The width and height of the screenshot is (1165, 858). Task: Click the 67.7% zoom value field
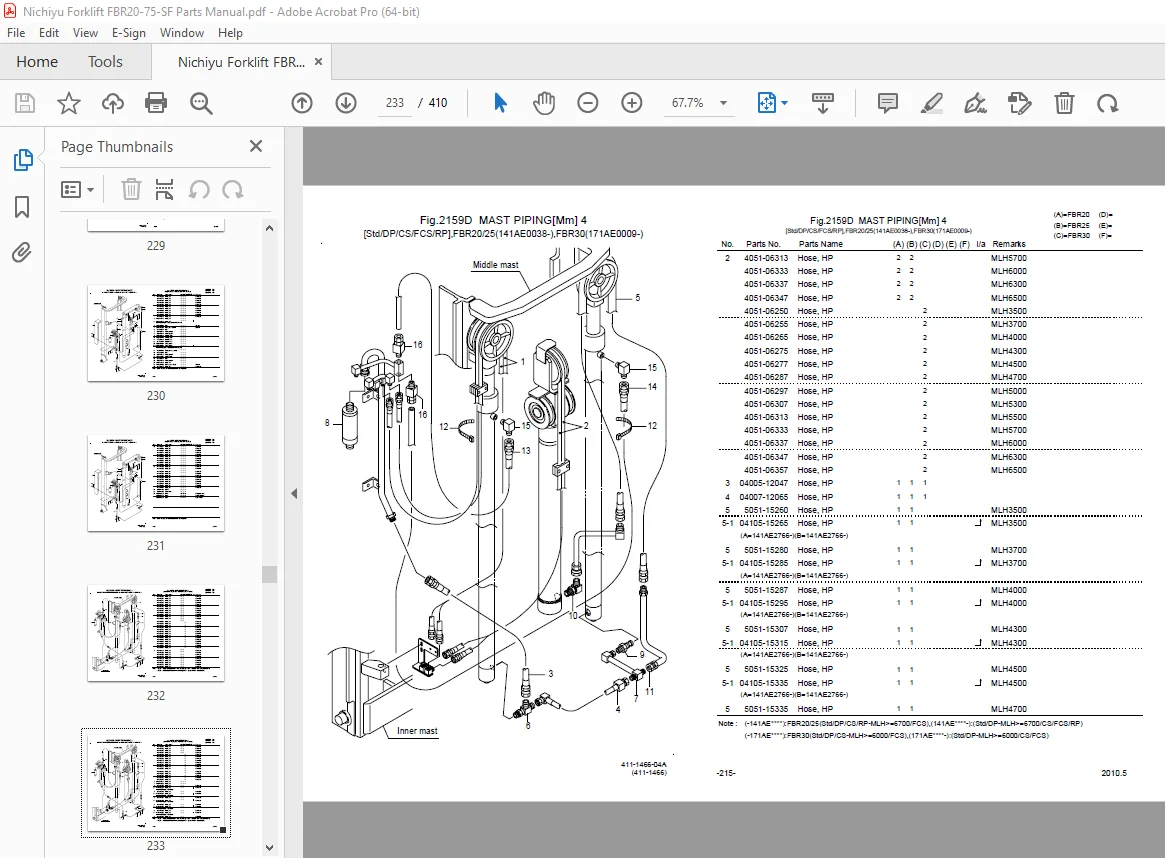coord(687,103)
